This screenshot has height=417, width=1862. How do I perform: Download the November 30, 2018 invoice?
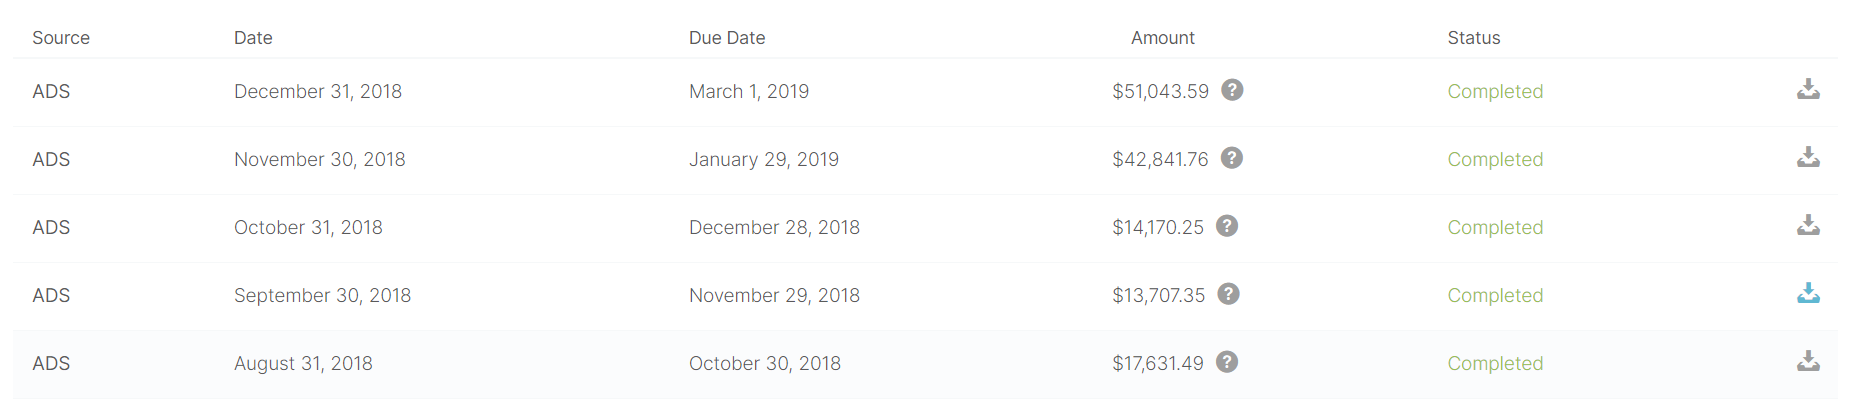coord(1808,158)
